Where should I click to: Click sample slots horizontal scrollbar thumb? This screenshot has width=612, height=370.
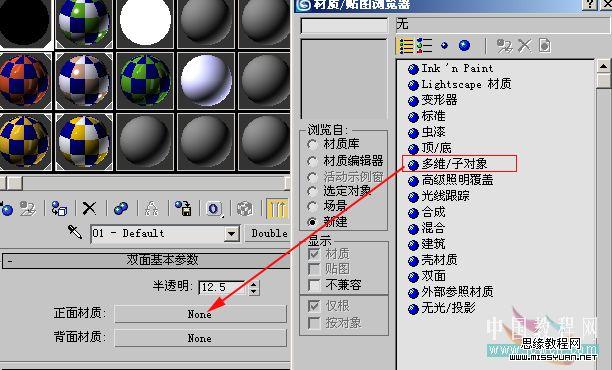[x=15, y=183]
